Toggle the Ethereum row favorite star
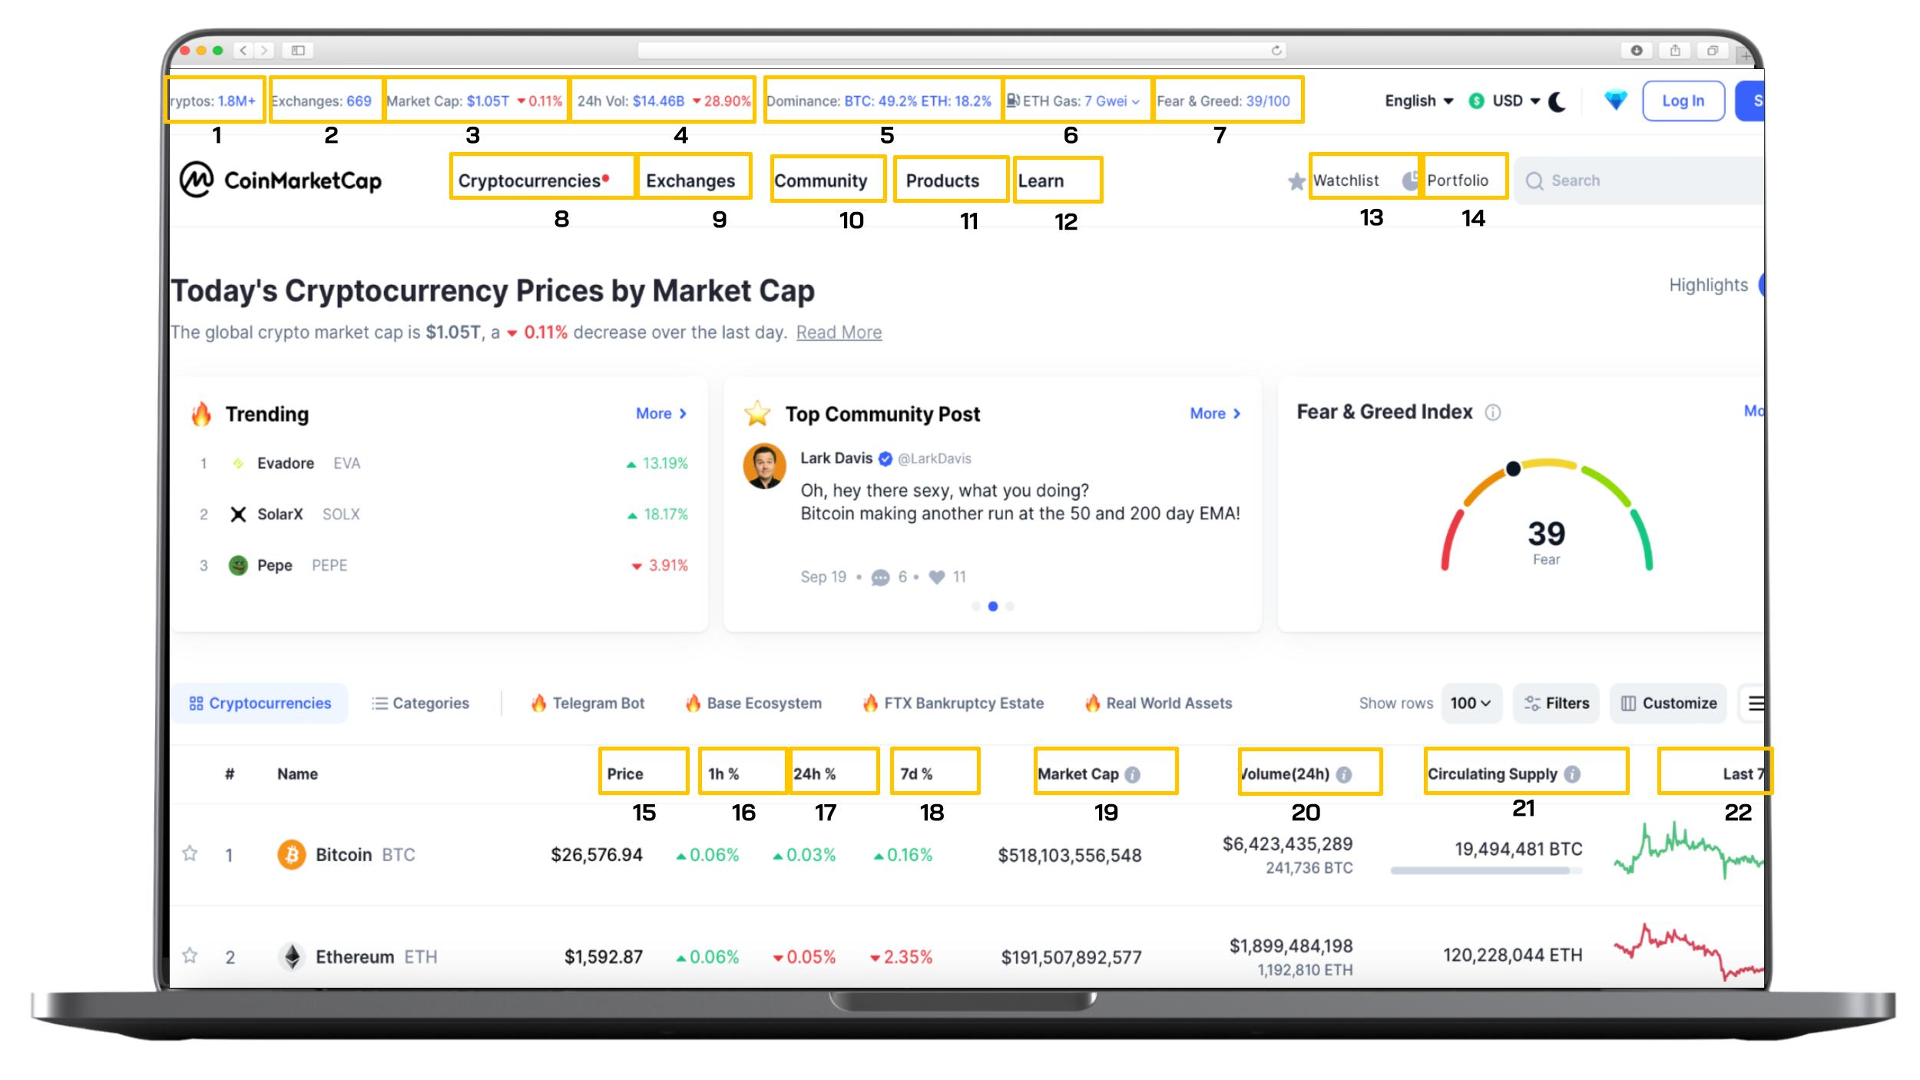 pos(189,953)
